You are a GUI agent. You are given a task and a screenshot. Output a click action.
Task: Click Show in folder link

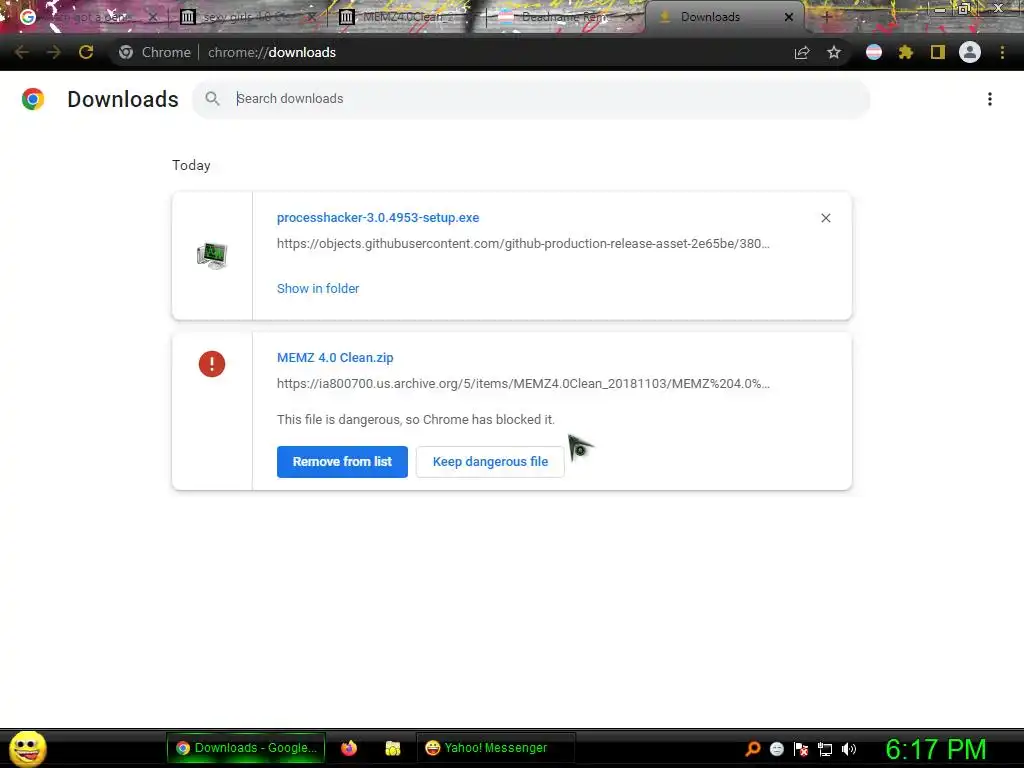coord(318,289)
